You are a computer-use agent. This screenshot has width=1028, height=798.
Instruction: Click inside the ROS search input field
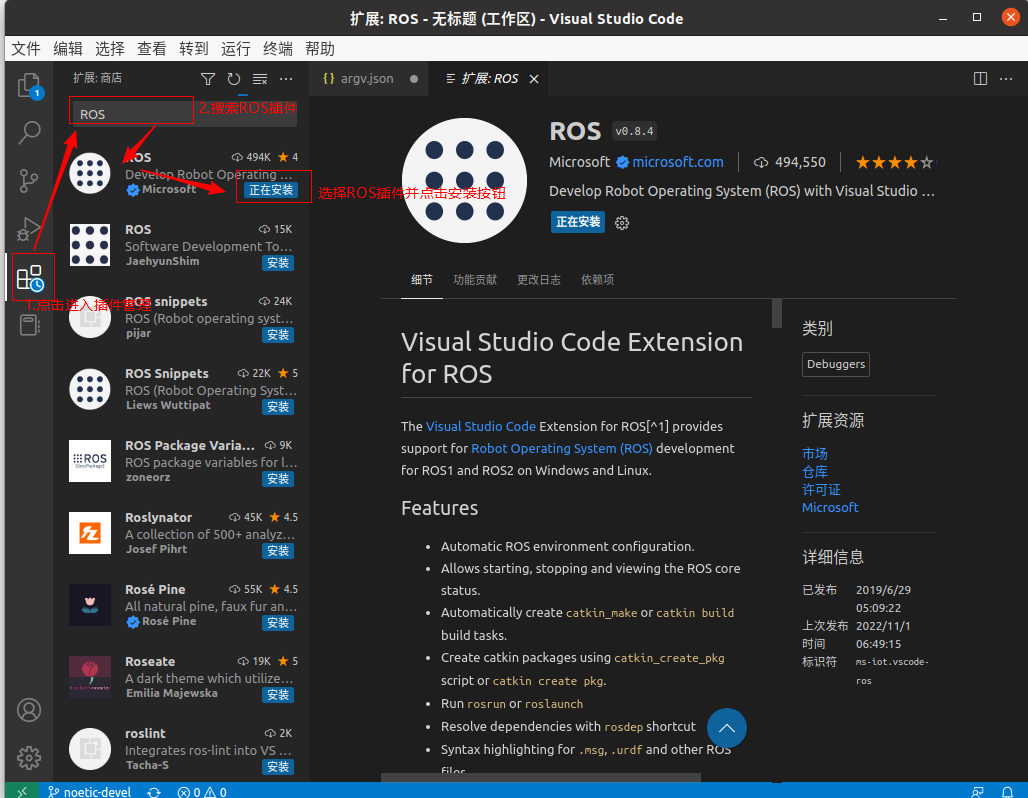point(131,113)
